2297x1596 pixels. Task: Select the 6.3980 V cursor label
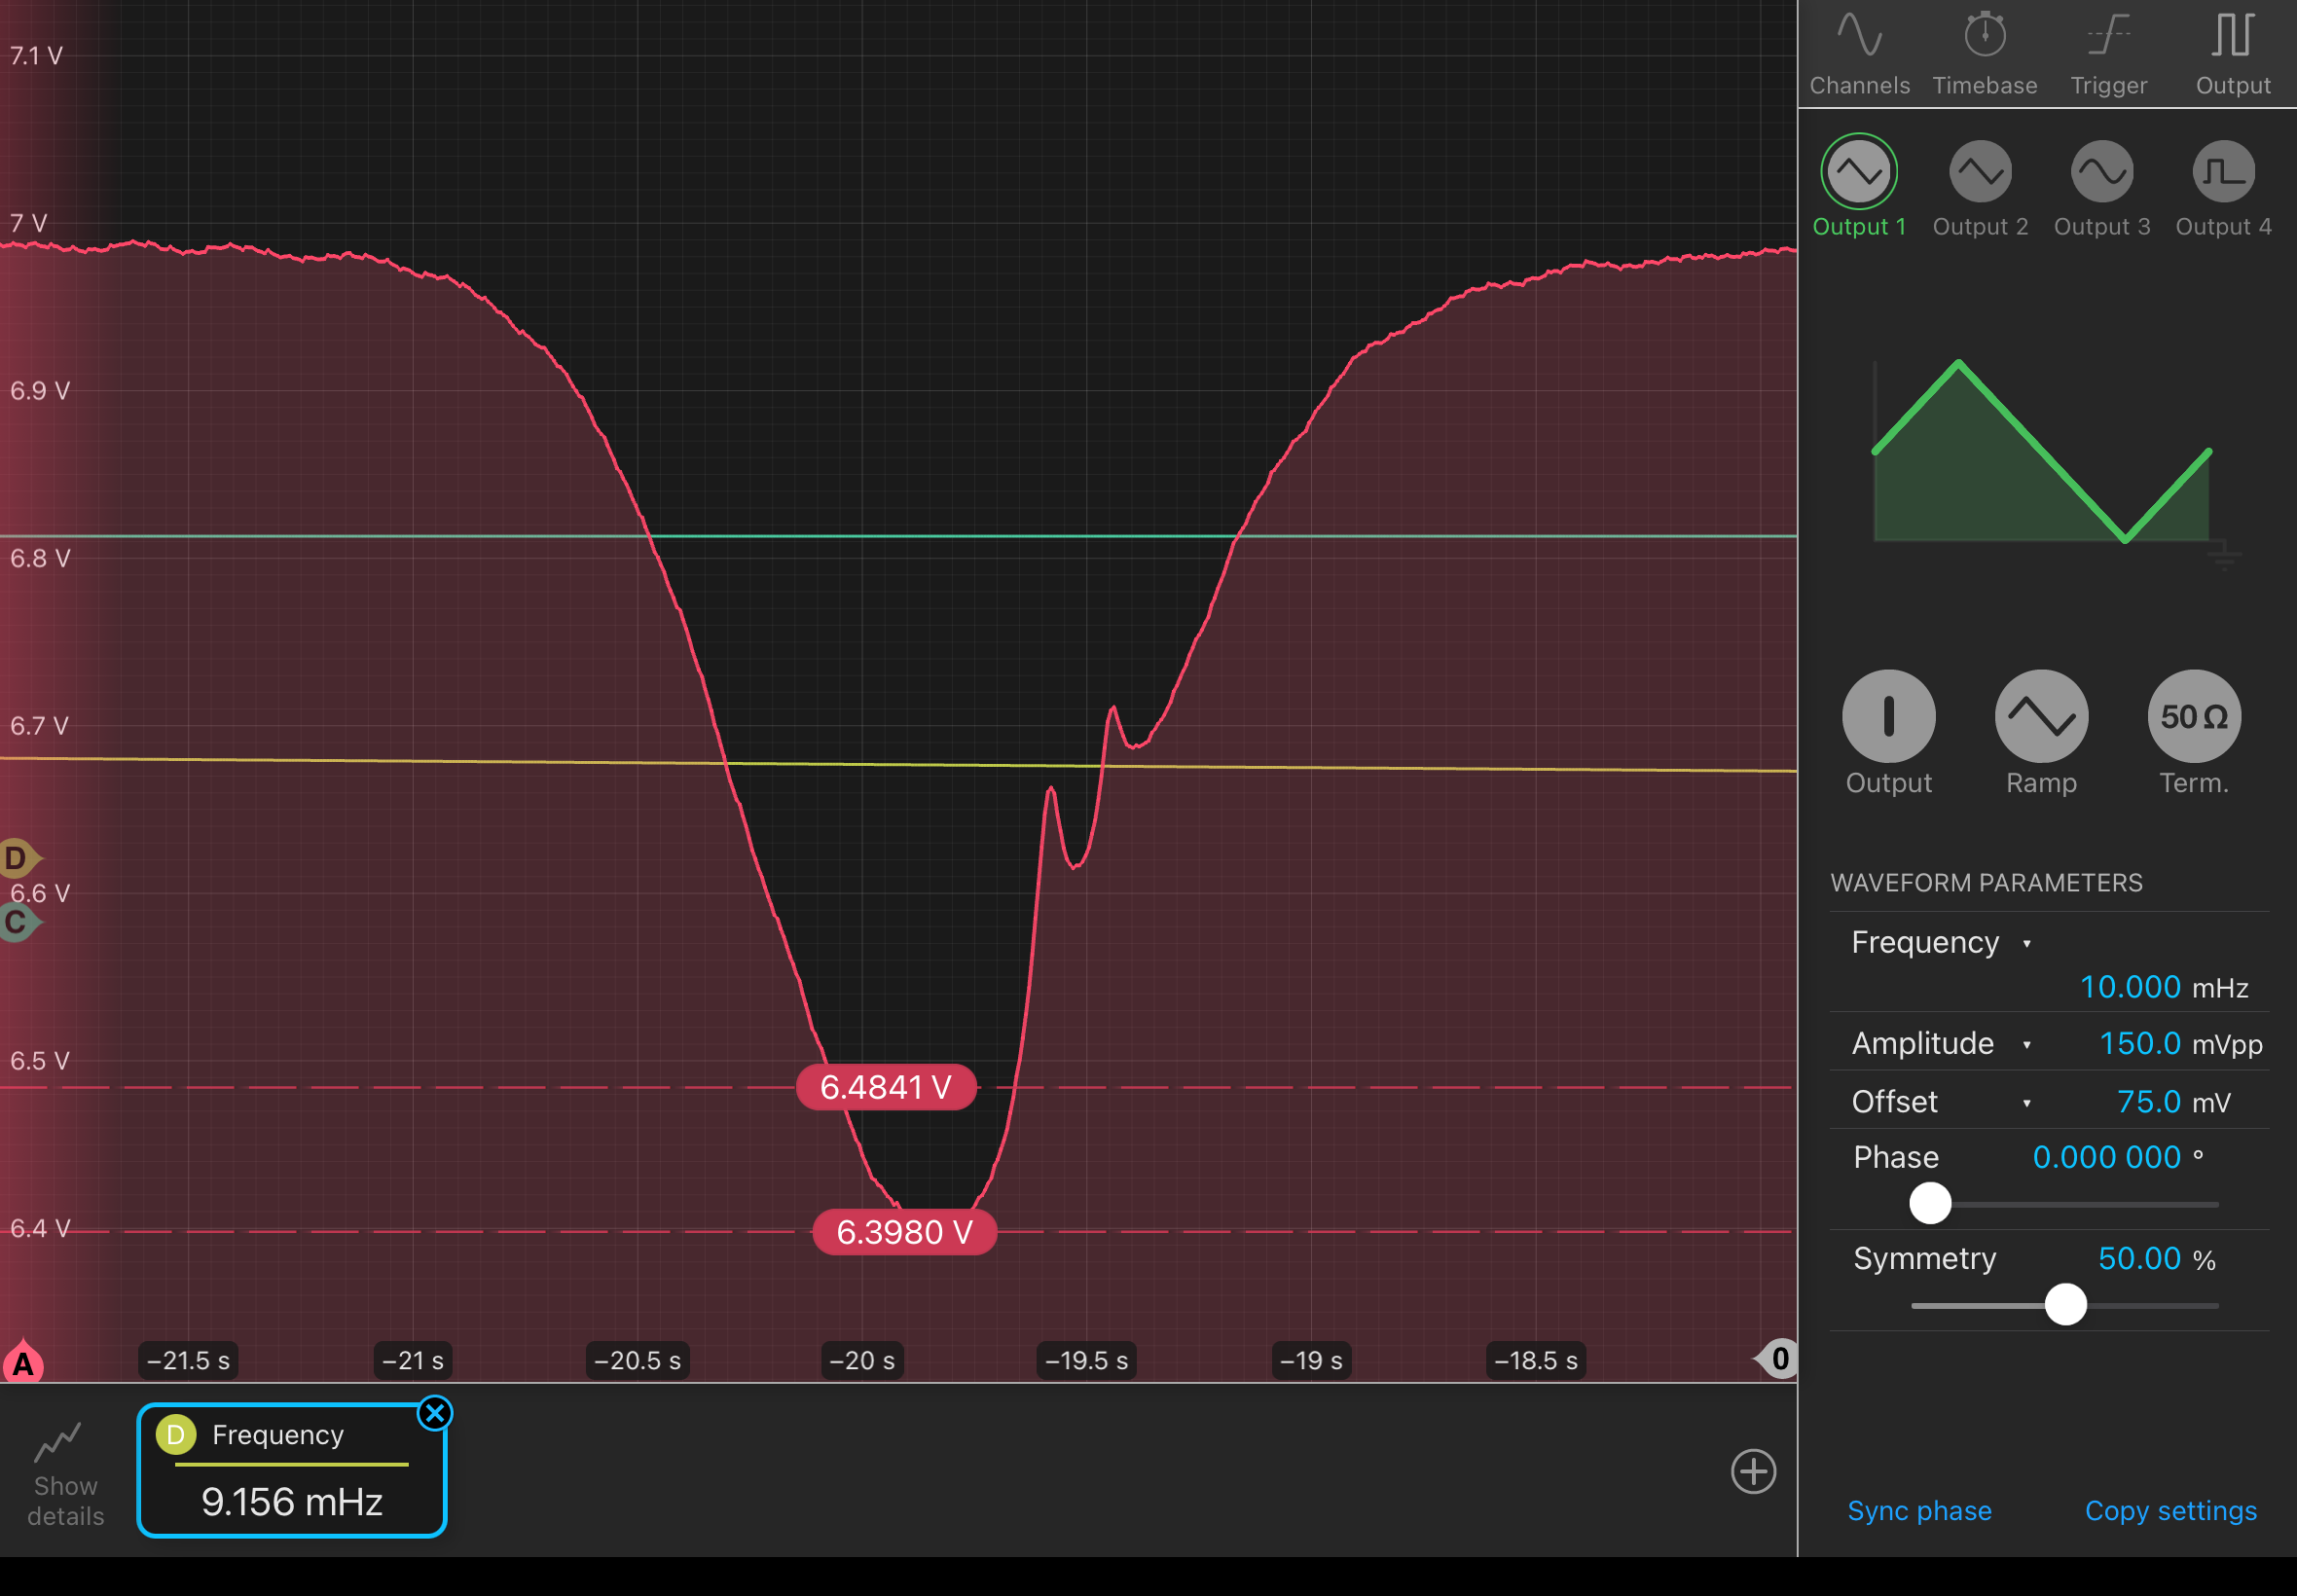tap(904, 1232)
